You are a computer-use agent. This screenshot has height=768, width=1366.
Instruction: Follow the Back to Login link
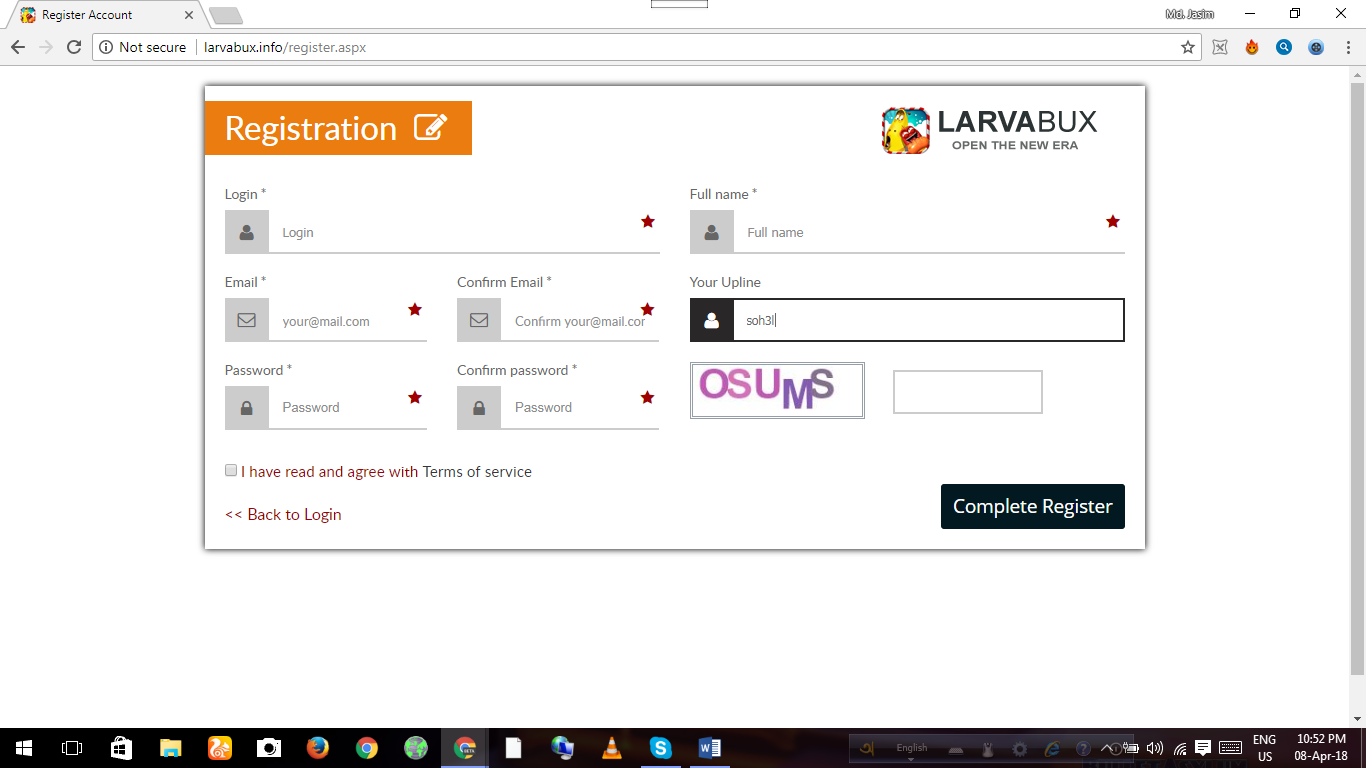pos(283,514)
